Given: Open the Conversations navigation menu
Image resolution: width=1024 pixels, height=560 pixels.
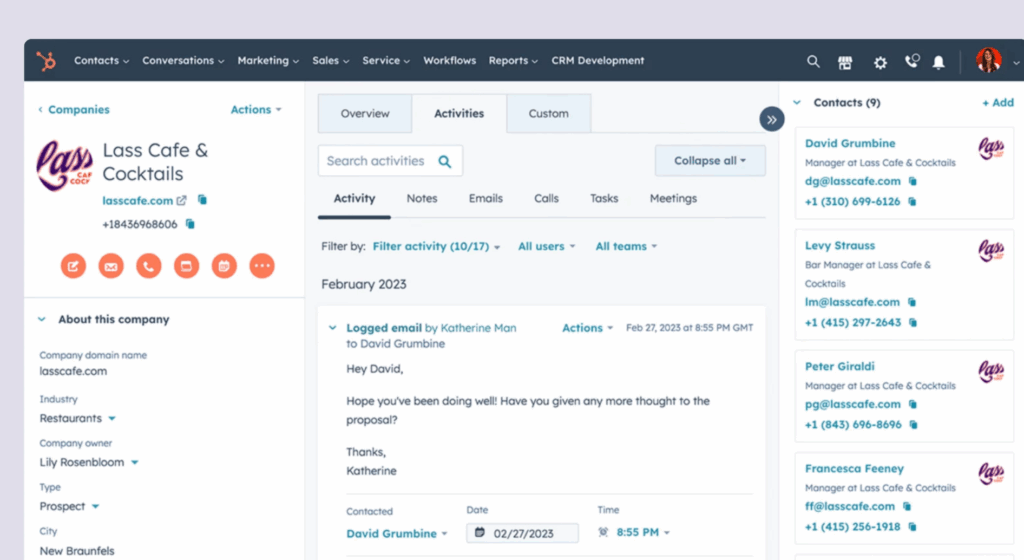Looking at the screenshot, I should click(183, 61).
